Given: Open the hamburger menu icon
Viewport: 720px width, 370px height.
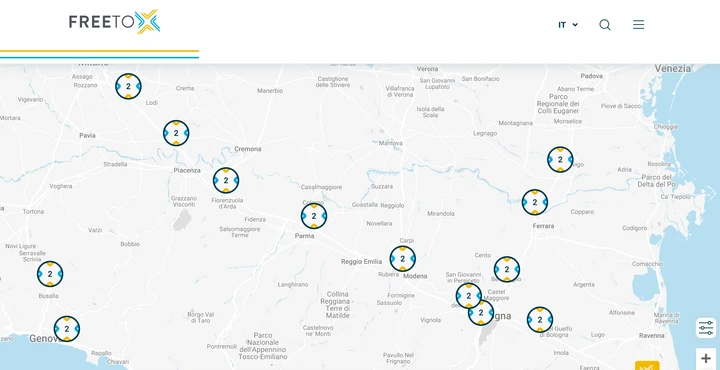Looking at the screenshot, I should click(638, 25).
